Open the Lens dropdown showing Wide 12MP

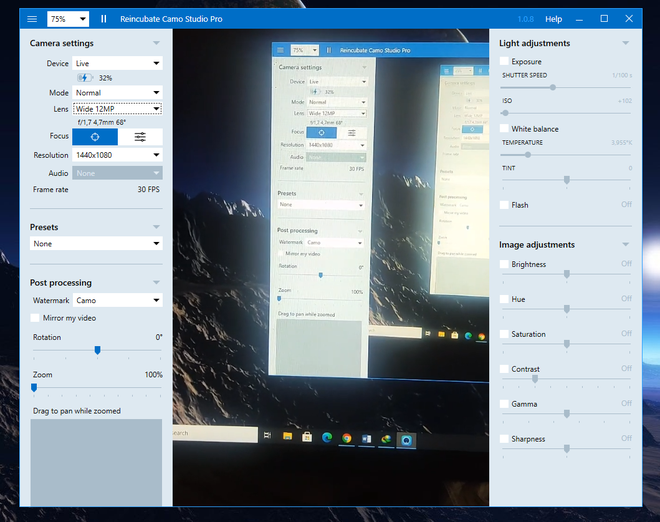tap(117, 109)
